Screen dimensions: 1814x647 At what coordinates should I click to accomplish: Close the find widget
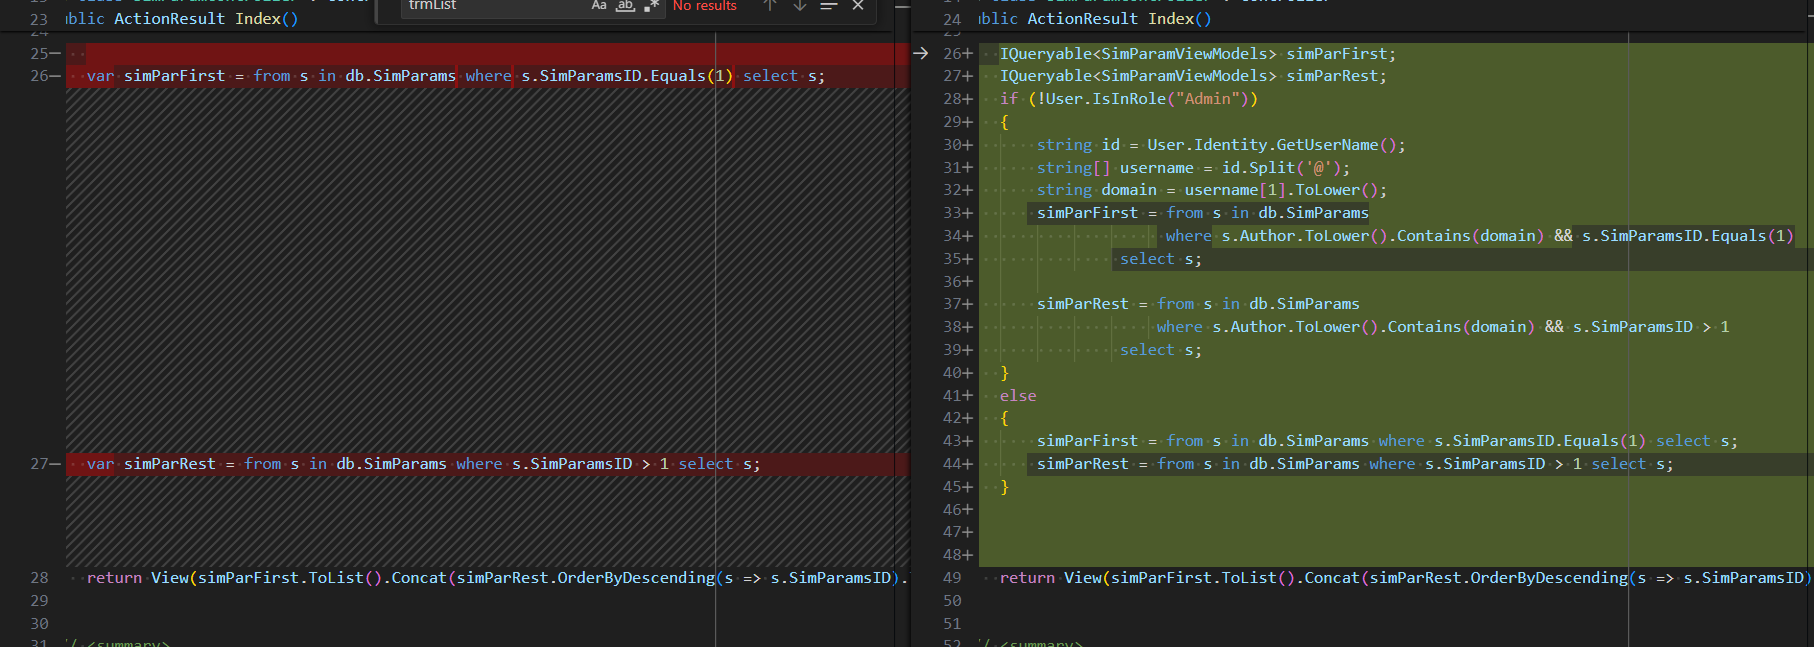tap(858, 6)
